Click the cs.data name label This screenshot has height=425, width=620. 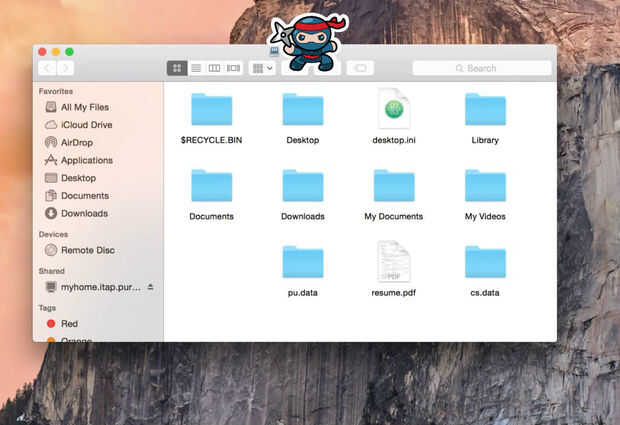click(485, 293)
